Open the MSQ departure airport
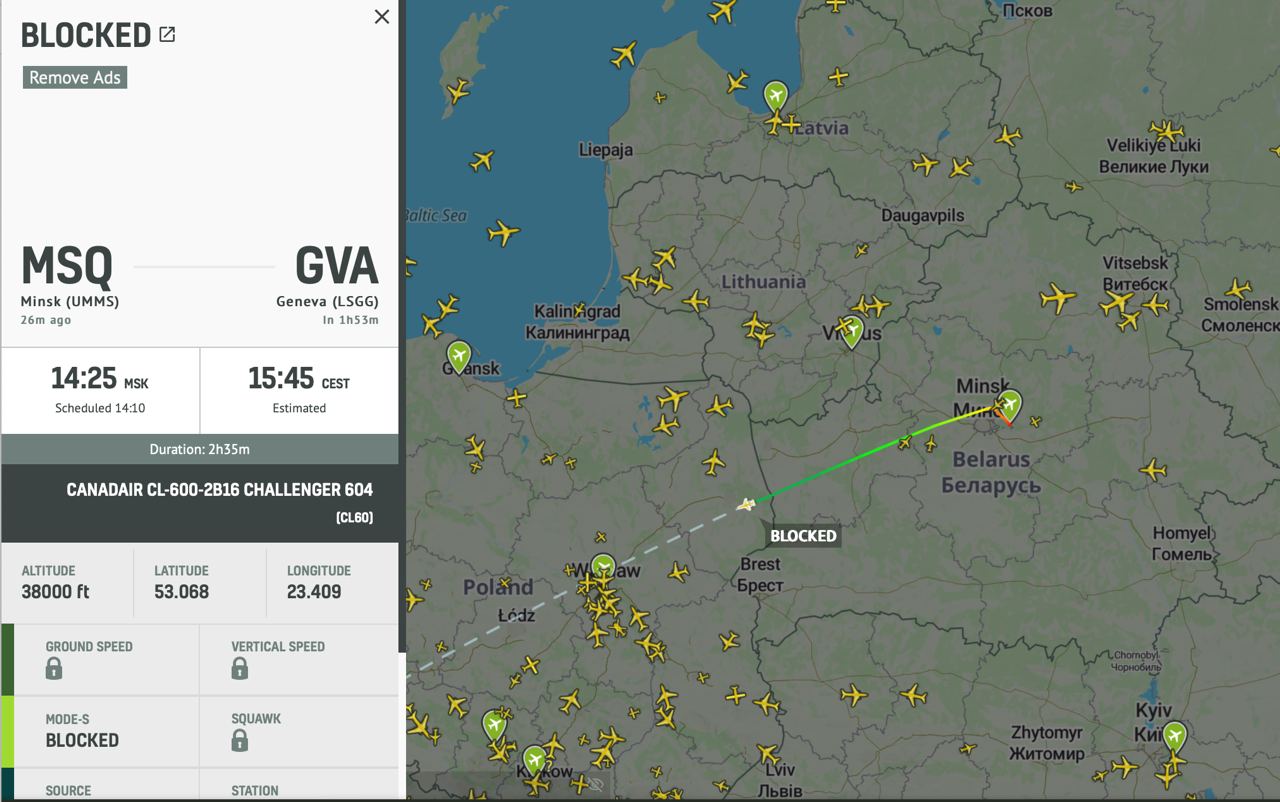 point(68,267)
